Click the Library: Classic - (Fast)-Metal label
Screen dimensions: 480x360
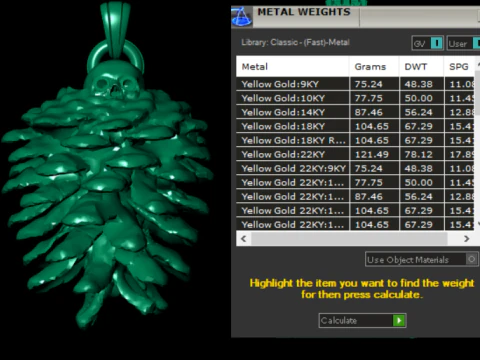pos(295,43)
